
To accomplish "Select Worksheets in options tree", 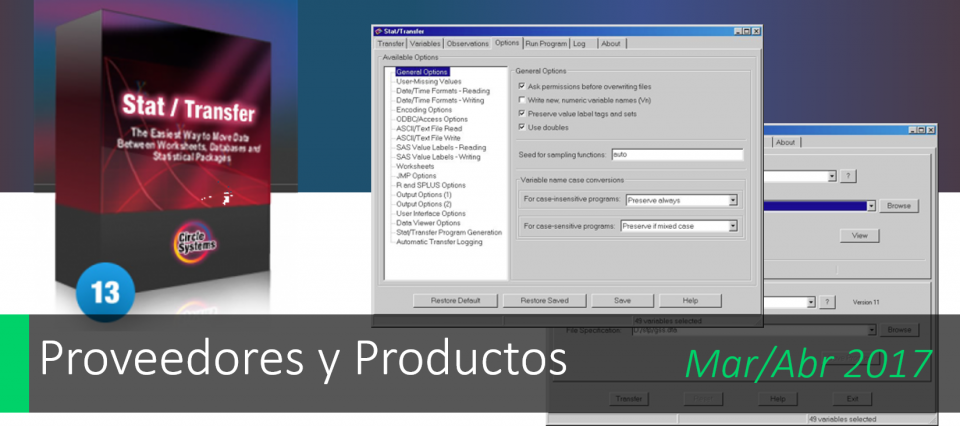I will pos(415,166).
